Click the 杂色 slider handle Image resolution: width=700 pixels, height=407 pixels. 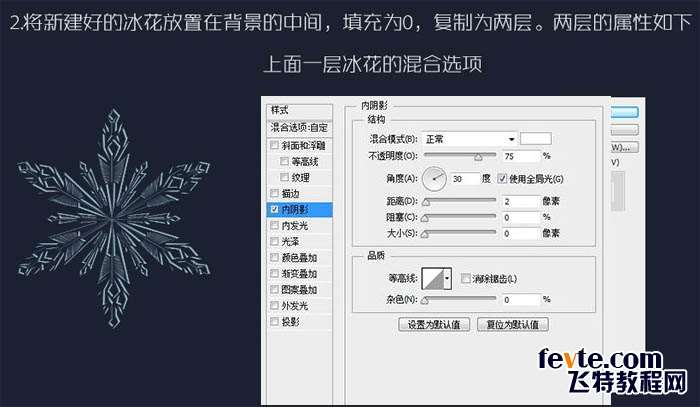pos(425,300)
